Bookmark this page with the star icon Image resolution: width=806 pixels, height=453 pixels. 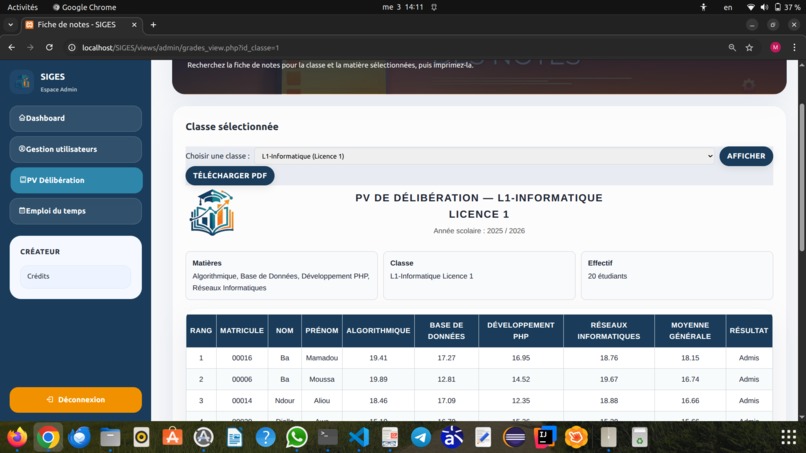(749, 47)
